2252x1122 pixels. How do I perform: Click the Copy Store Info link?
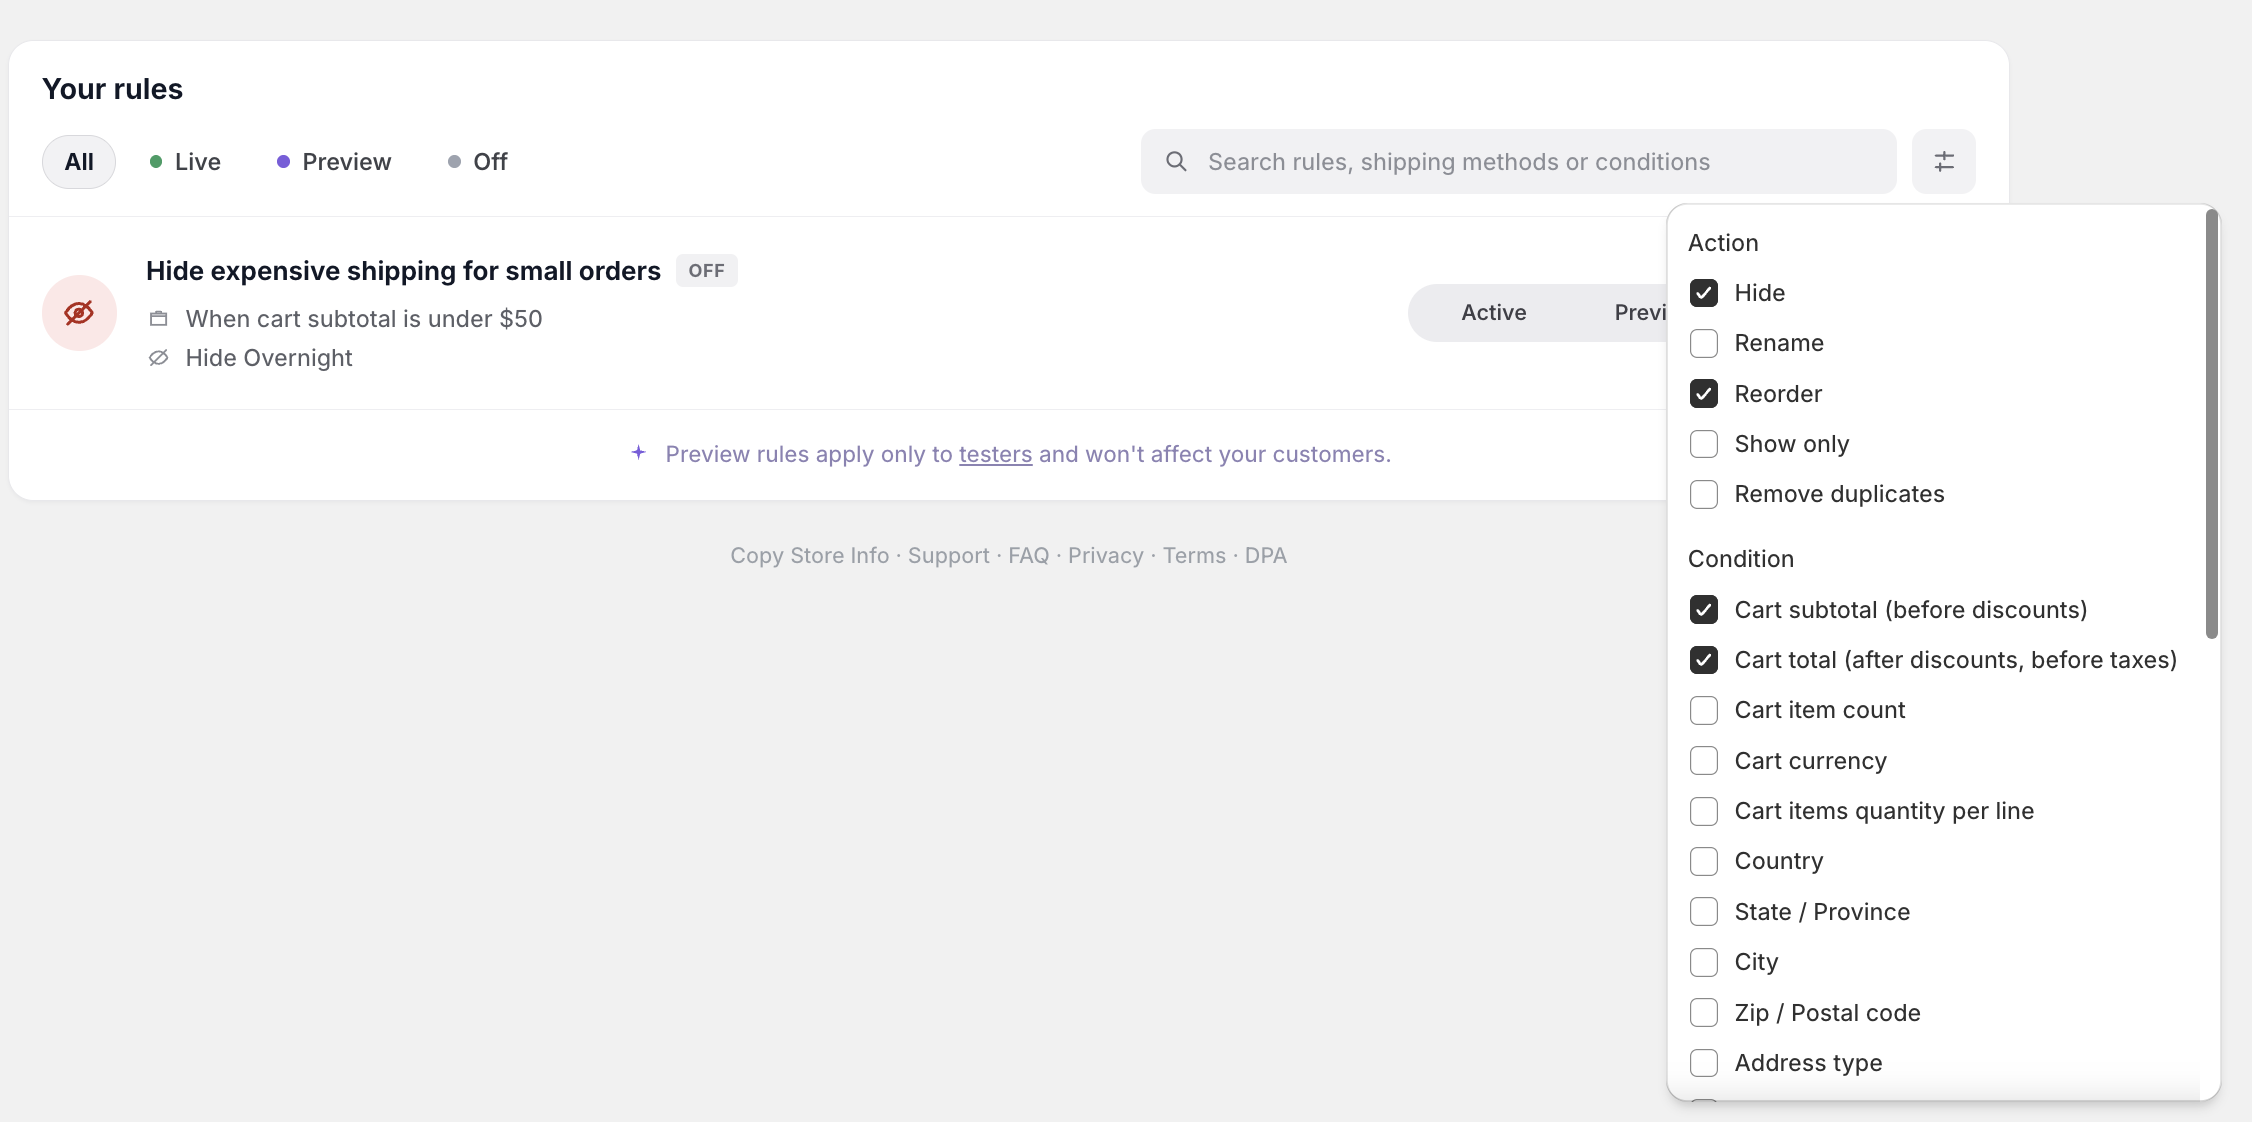pyautogui.click(x=809, y=556)
